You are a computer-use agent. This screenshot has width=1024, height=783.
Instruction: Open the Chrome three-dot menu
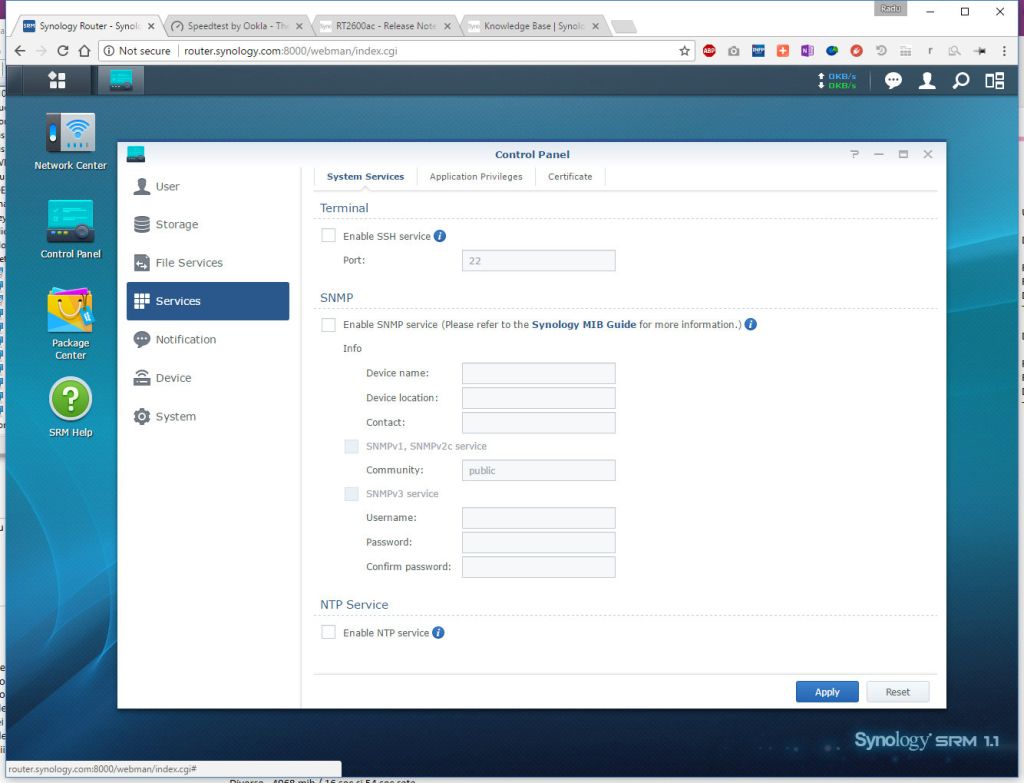[1004, 51]
